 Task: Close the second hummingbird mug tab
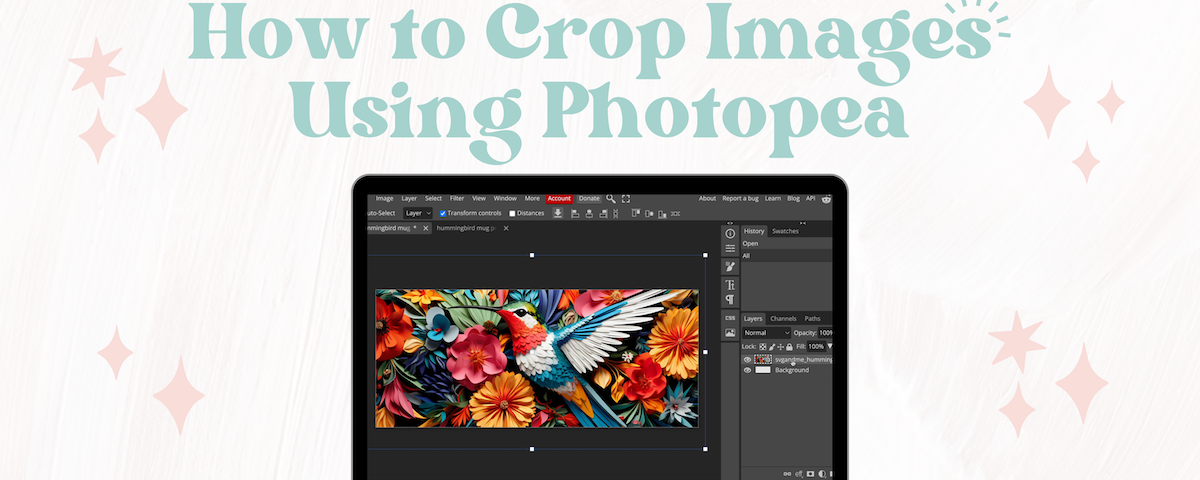(x=506, y=228)
